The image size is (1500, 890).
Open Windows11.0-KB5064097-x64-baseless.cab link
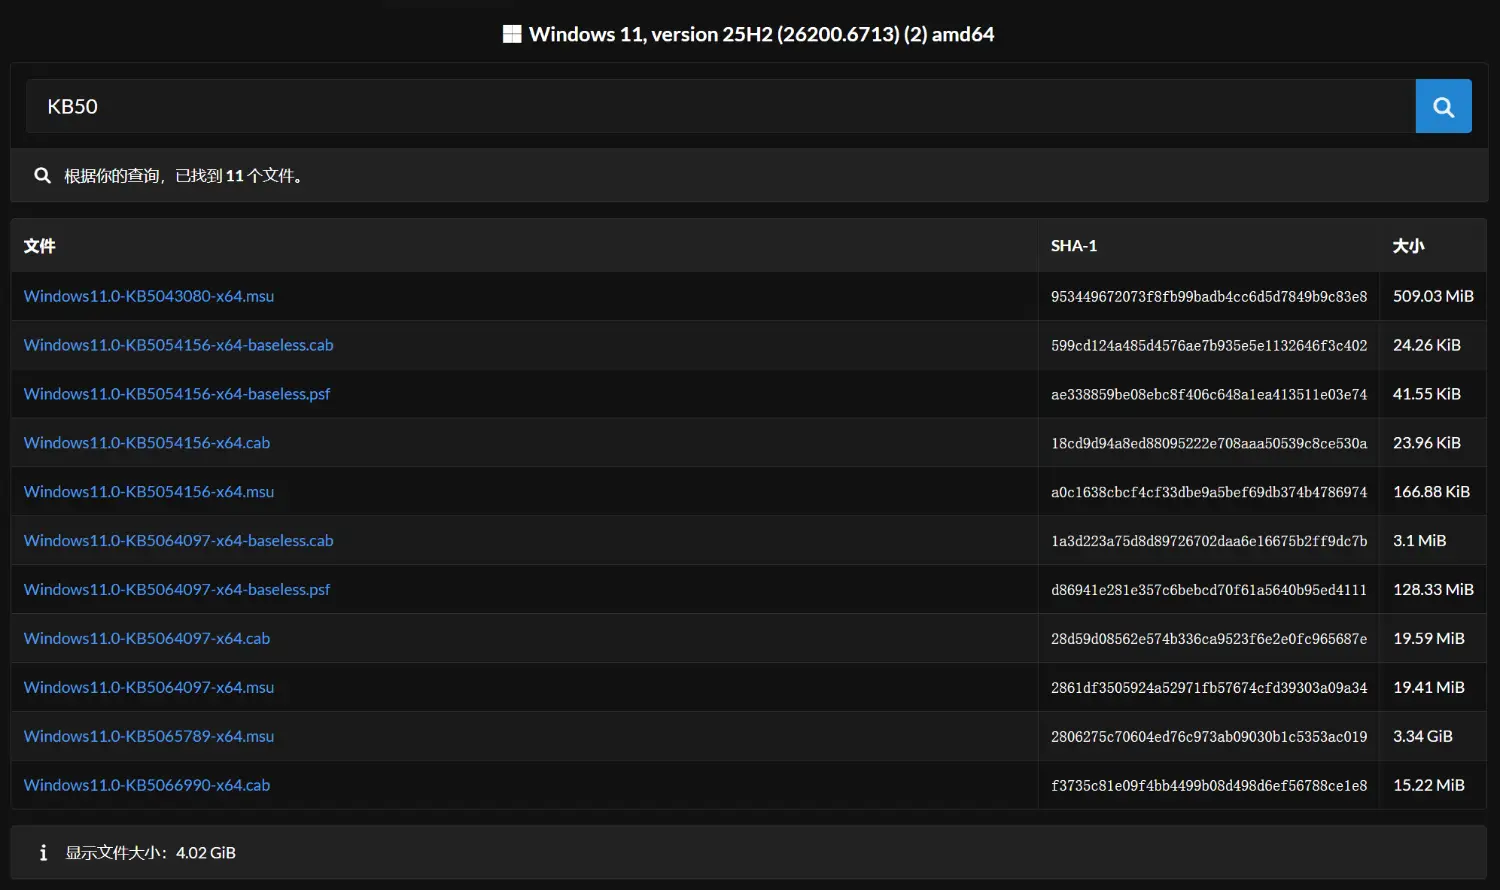point(179,541)
